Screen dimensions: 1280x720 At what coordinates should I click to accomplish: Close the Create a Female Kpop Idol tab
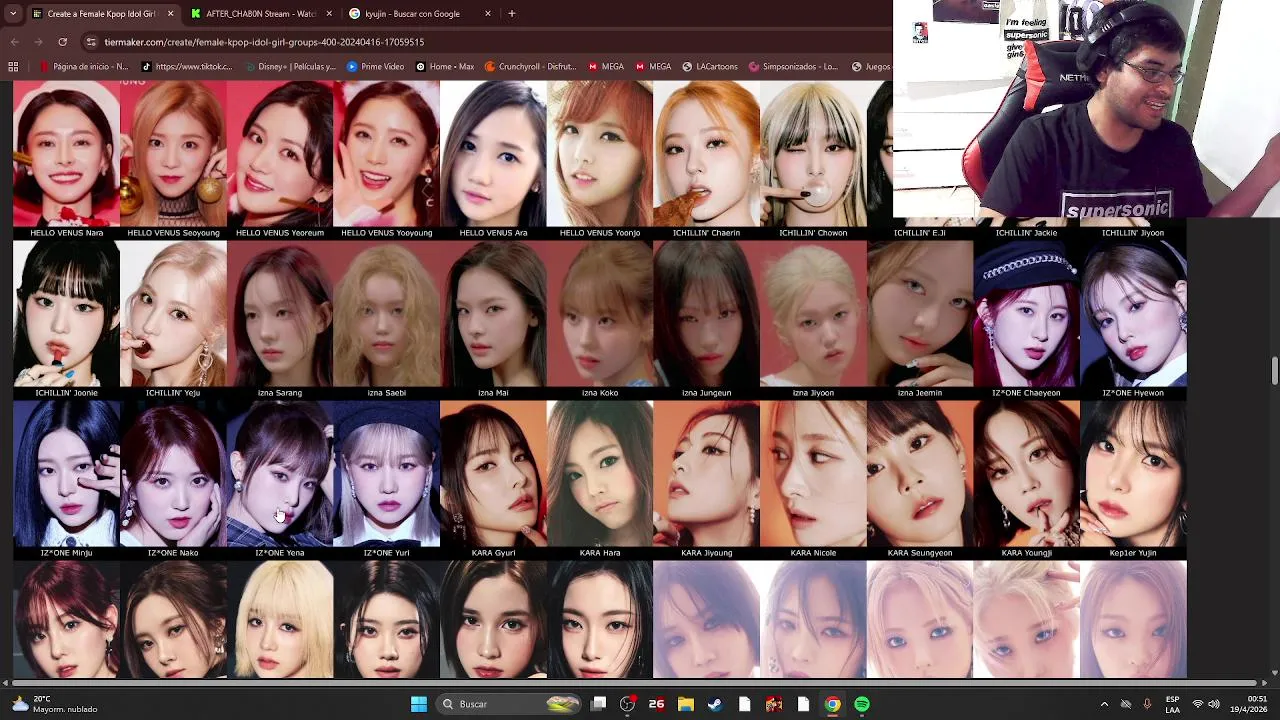pyautogui.click(x=170, y=14)
